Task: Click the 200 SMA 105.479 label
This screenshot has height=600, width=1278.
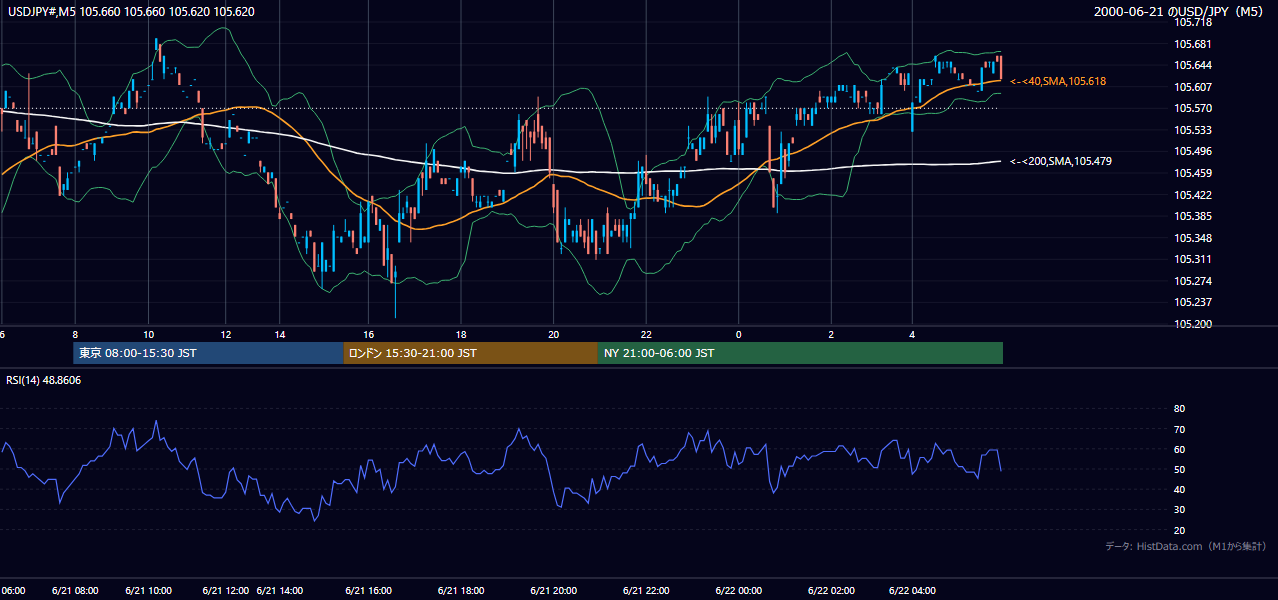Action: click(x=1061, y=161)
